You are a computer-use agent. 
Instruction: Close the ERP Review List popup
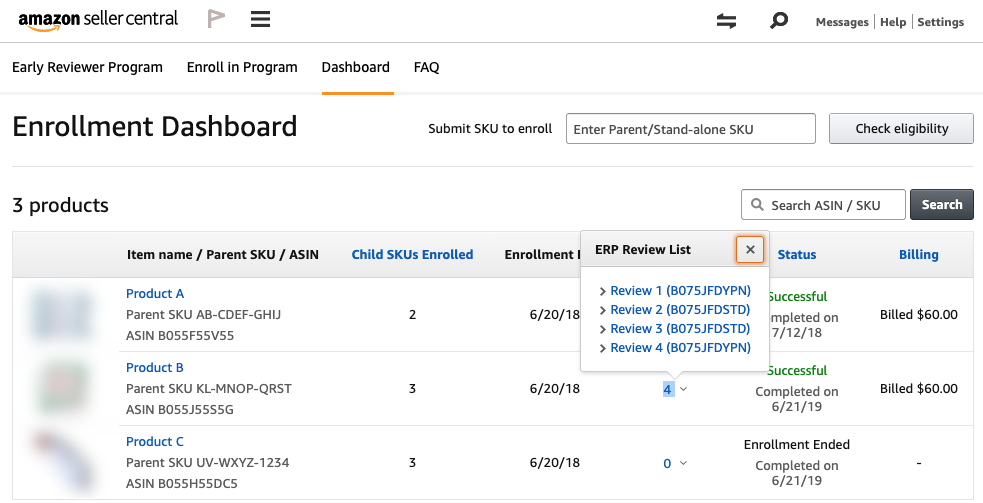click(750, 250)
